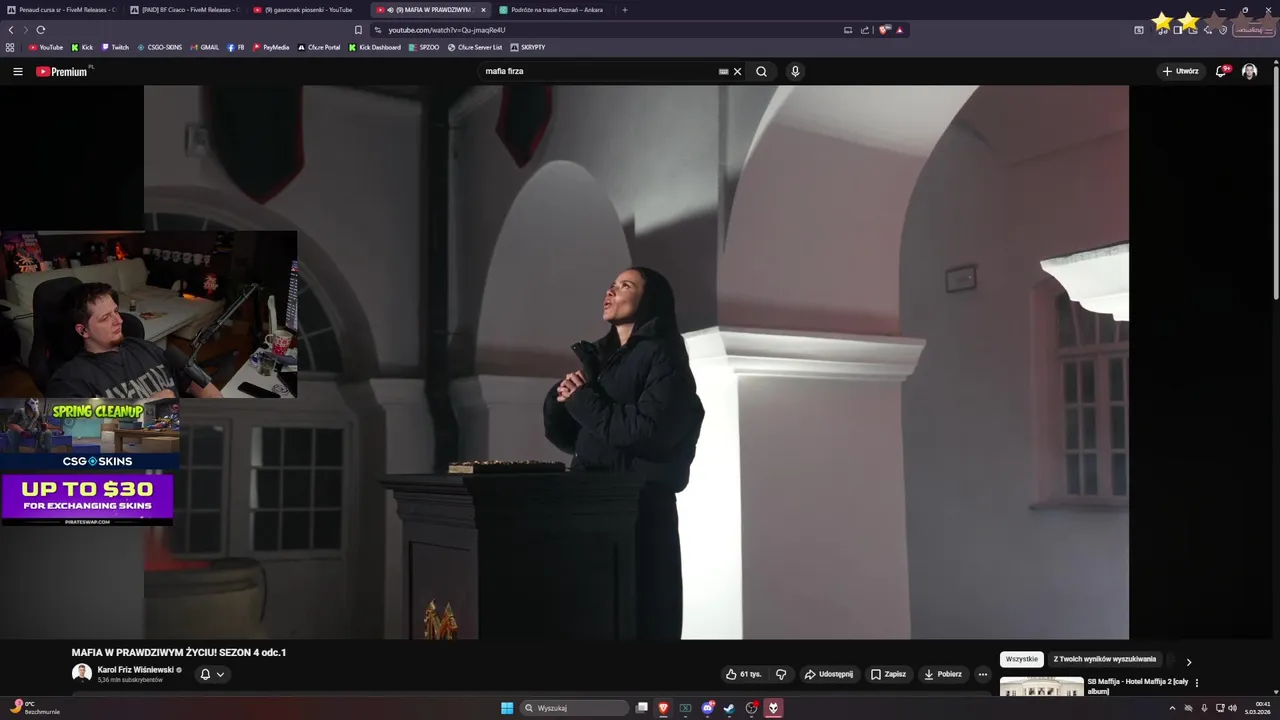Open Brave Rewards triangle icon
The image size is (1280, 720).
[899, 30]
